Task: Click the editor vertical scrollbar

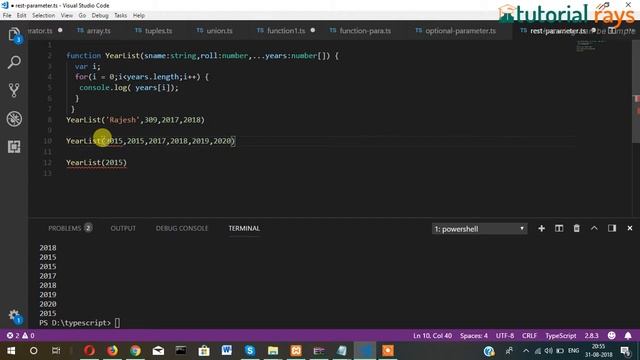Action: point(636,91)
